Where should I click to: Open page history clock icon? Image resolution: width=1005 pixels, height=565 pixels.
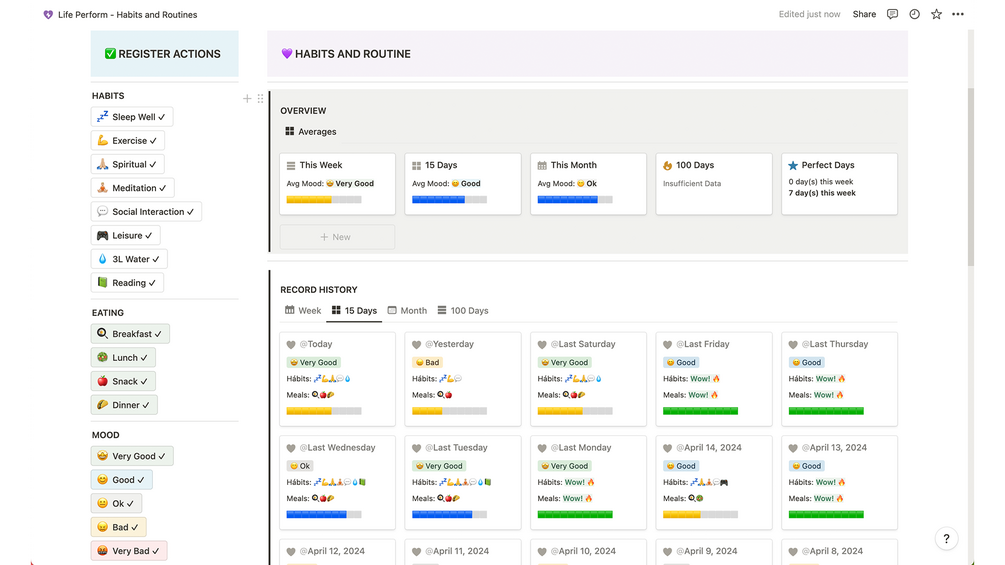coord(915,14)
